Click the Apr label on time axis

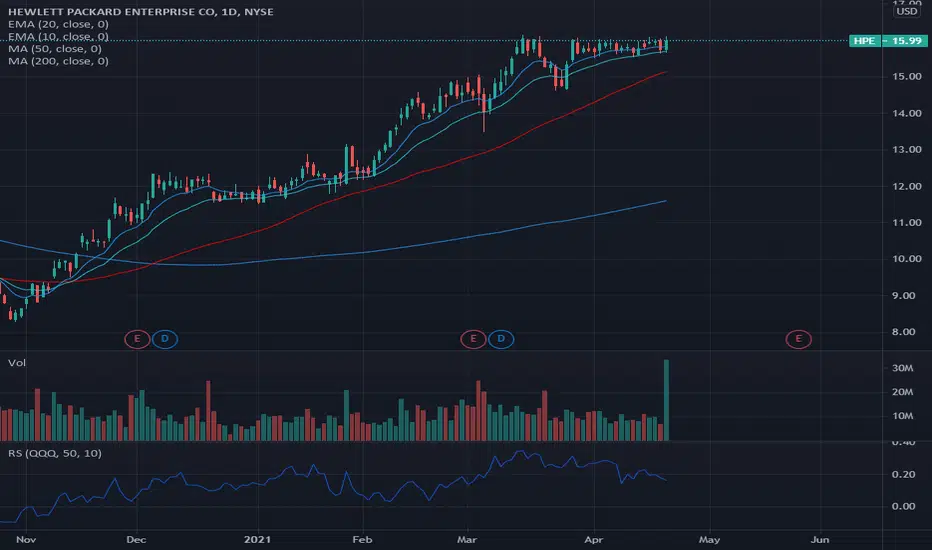point(593,539)
